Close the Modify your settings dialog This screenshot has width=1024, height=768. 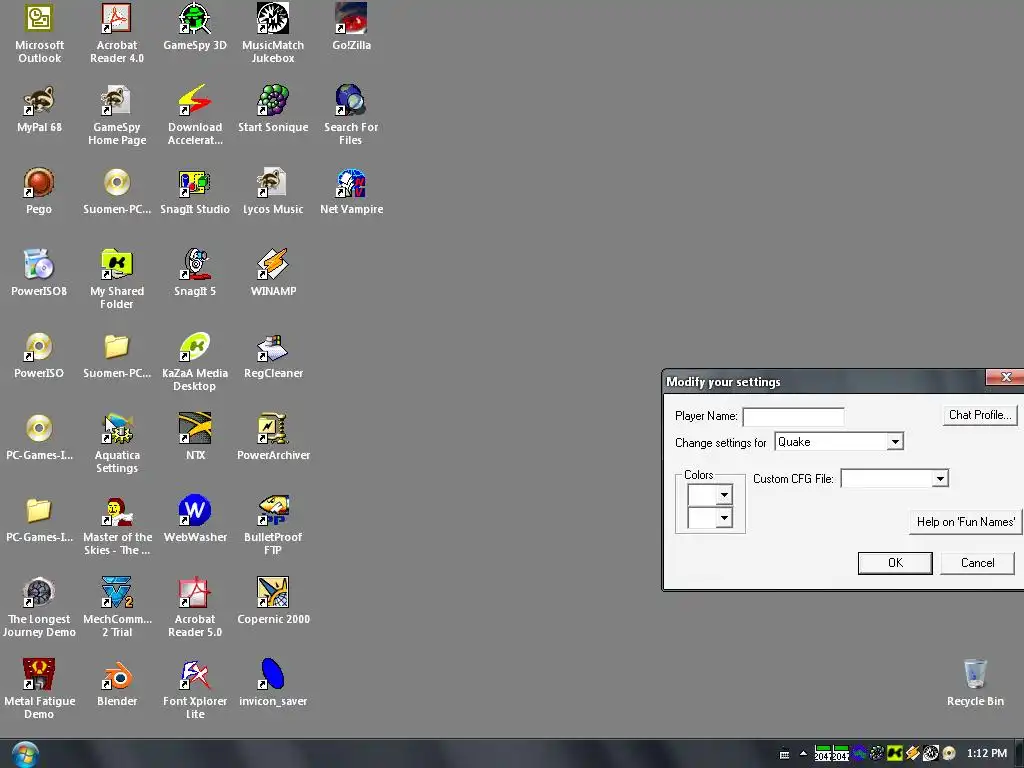tap(1006, 377)
